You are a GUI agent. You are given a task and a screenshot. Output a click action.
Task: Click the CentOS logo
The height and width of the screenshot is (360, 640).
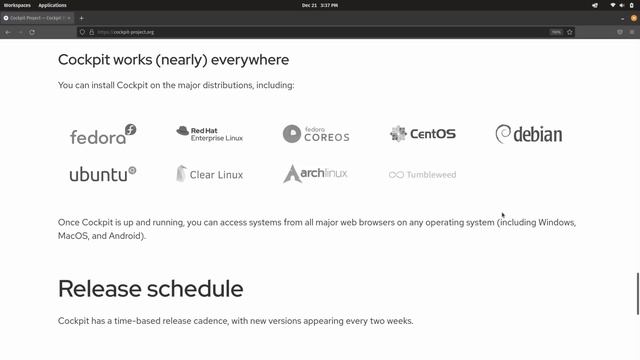(422, 133)
